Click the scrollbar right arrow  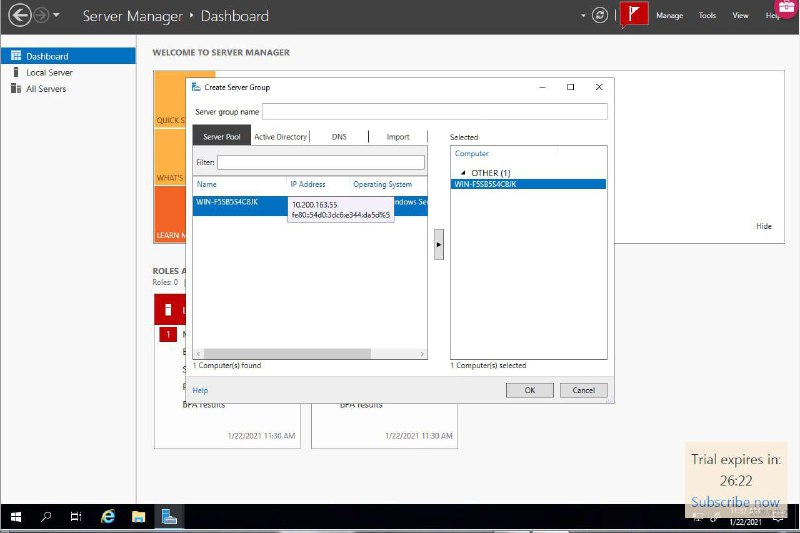pyautogui.click(x=422, y=353)
